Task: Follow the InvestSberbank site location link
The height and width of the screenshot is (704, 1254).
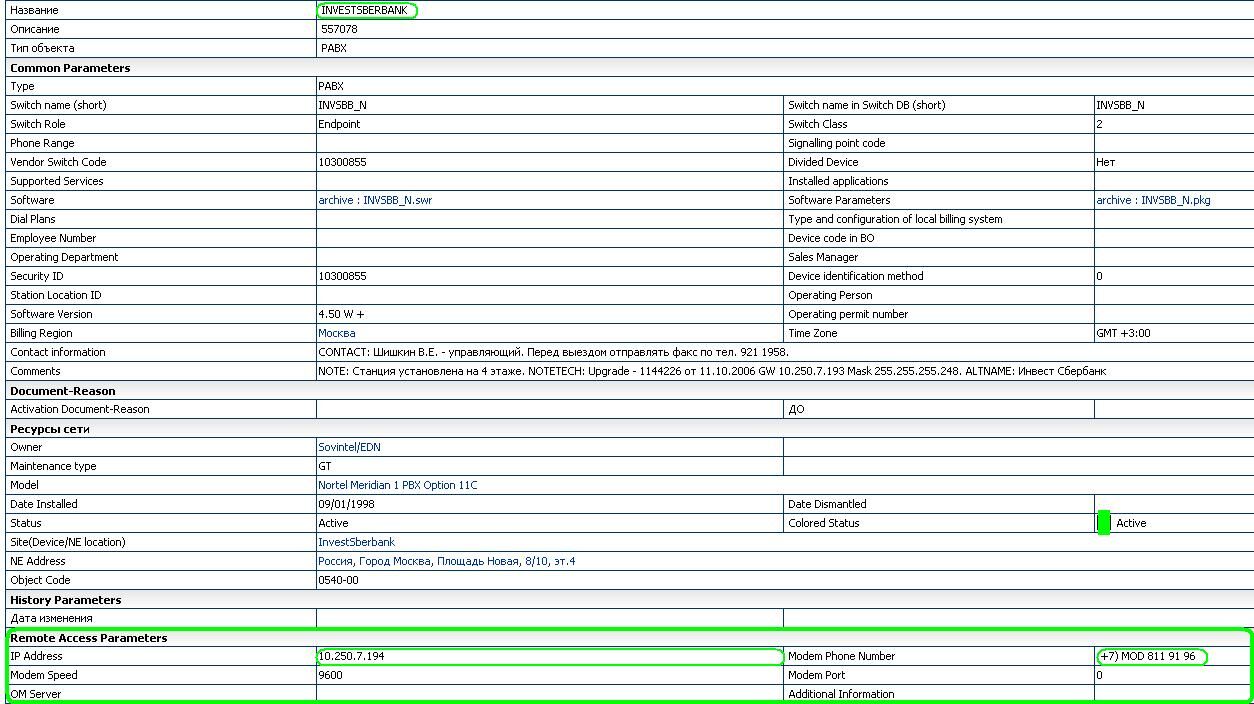Action: [356, 542]
